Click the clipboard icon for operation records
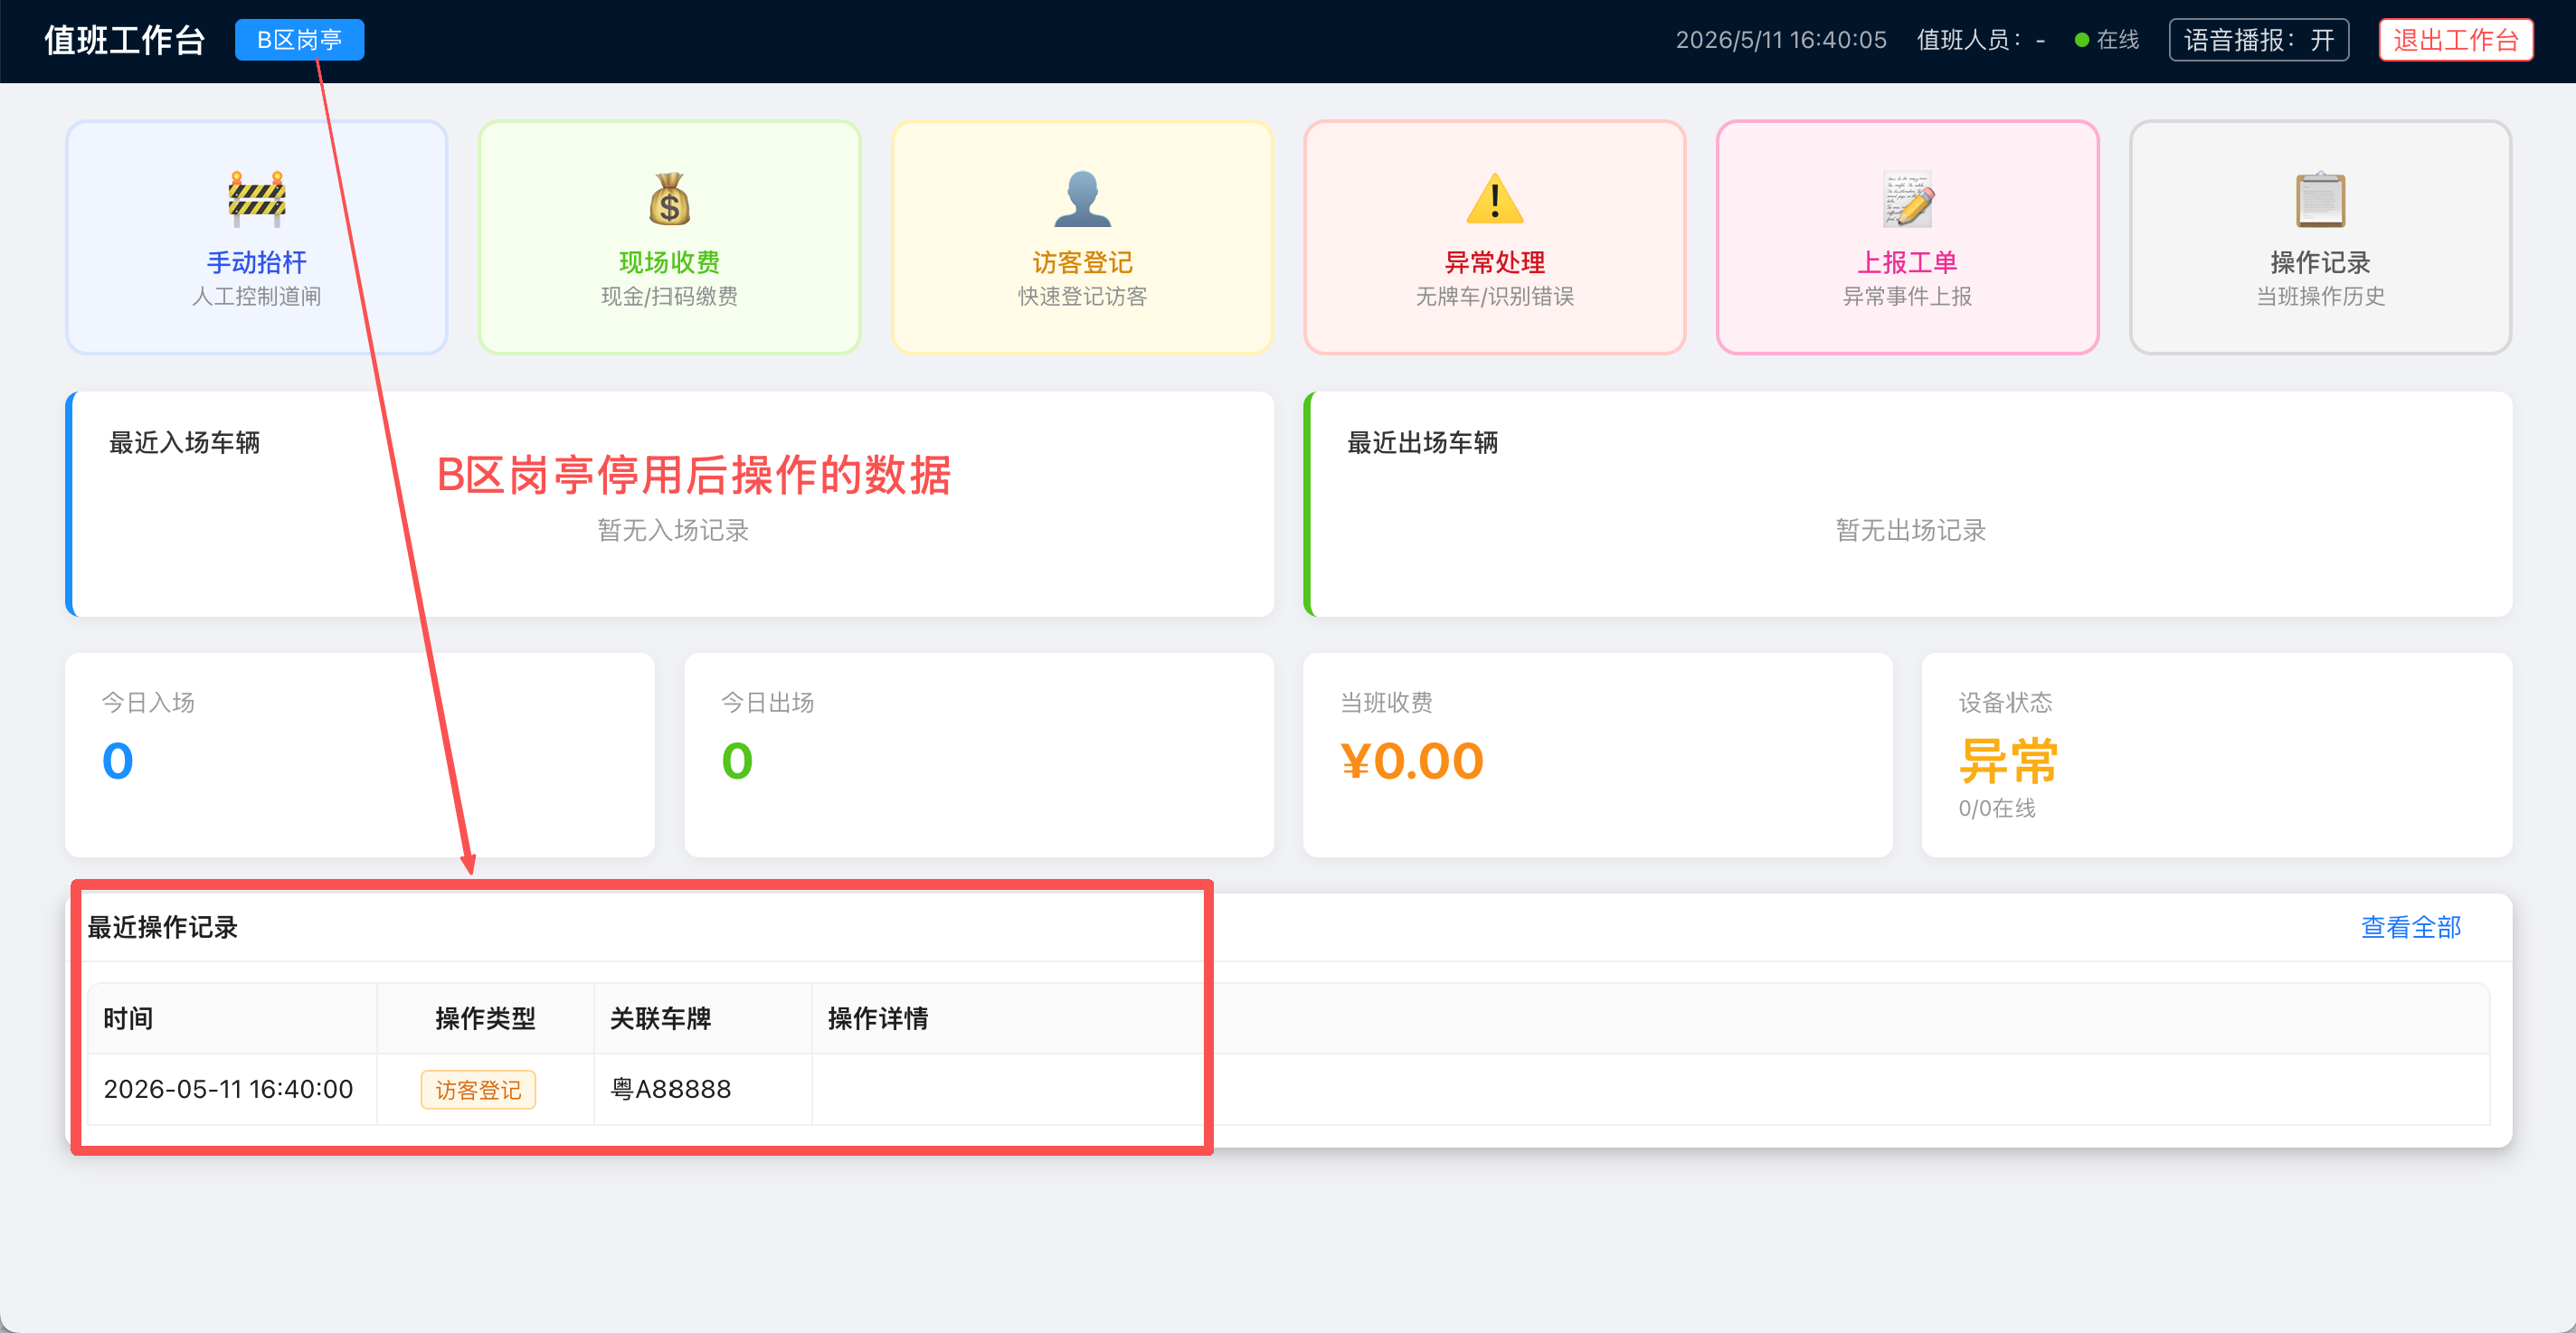The height and width of the screenshot is (1333, 2576). tap(2320, 199)
